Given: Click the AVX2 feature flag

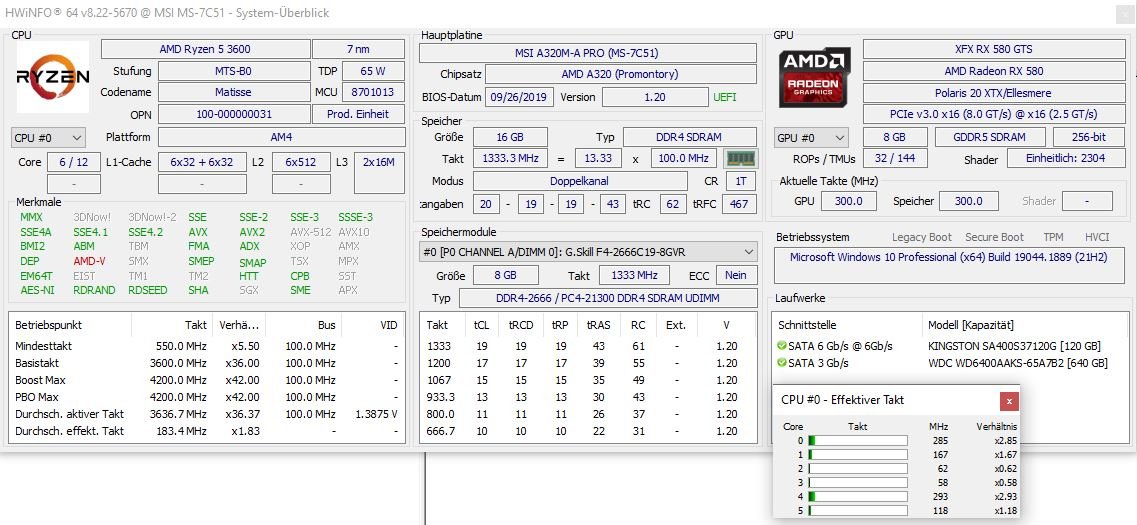Looking at the screenshot, I should (x=252, y=232).
